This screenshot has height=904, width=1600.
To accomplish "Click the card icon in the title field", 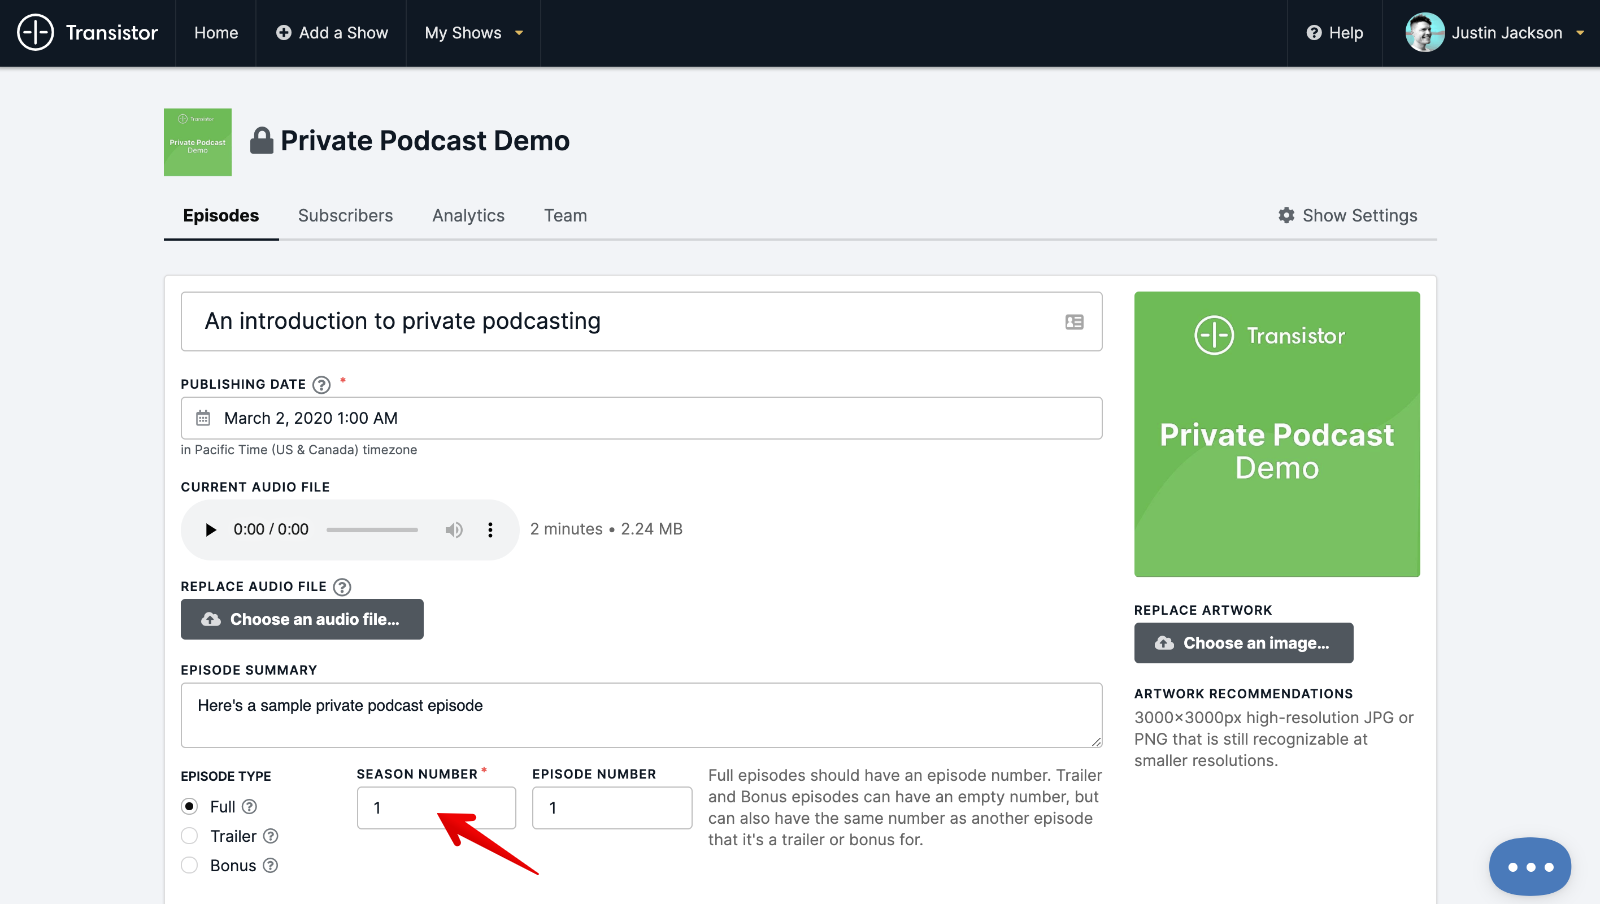I will tap(1074, 322).
